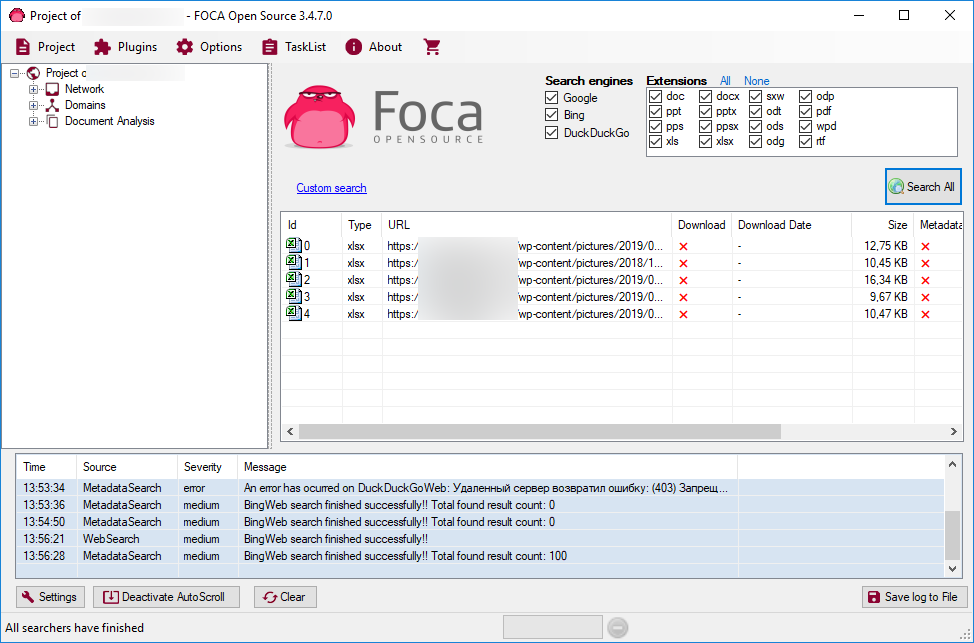Uncheck the Google search engine checkbox
974x643 pixels.
pos(552,98)
